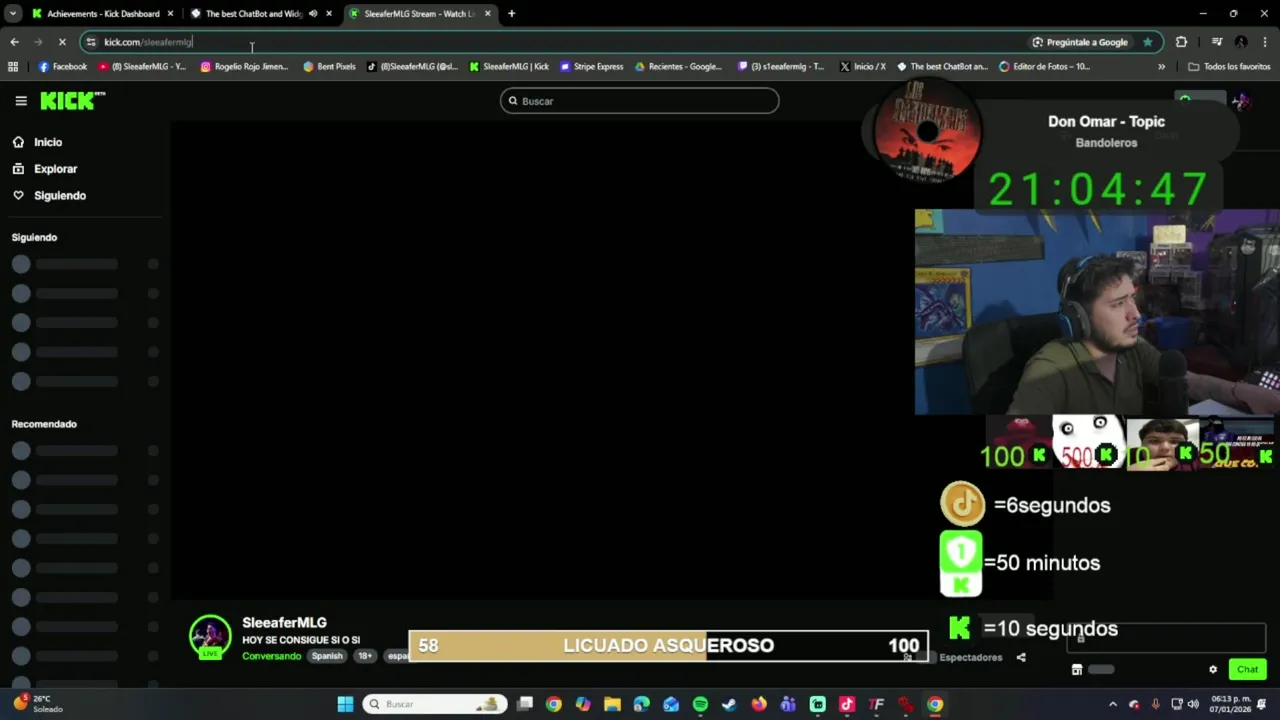Click the KICK logo
The image size is (1280, 720).
coord(72,101)
